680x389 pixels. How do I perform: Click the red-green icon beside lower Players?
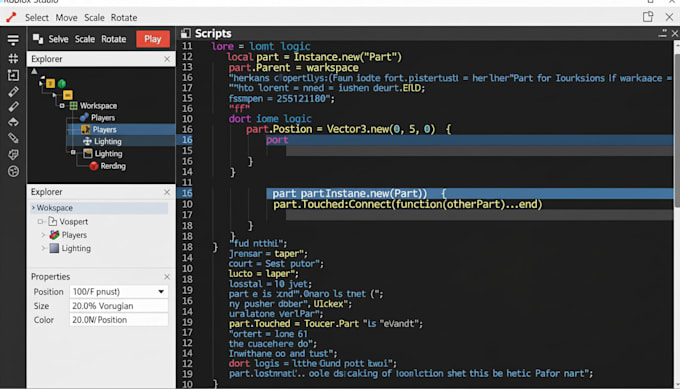click(x=54, y=235)
